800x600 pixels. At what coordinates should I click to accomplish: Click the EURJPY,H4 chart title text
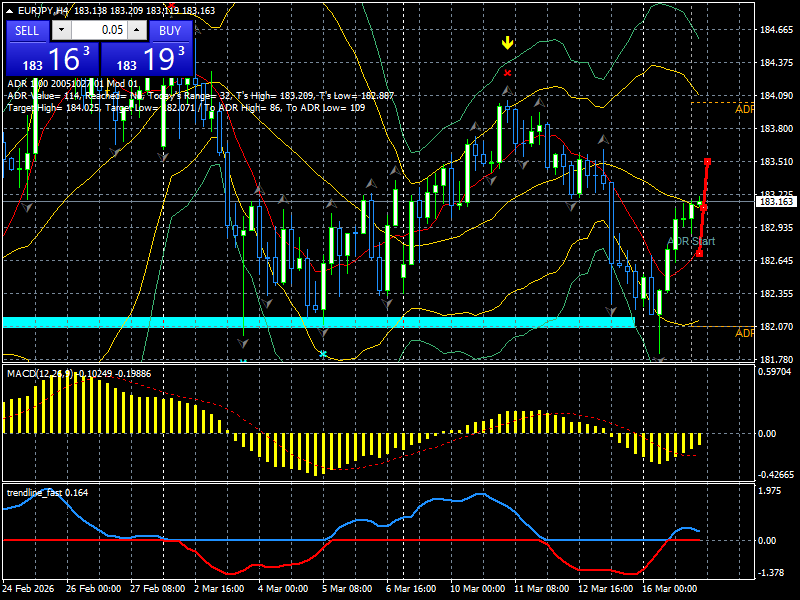(41, 10)
